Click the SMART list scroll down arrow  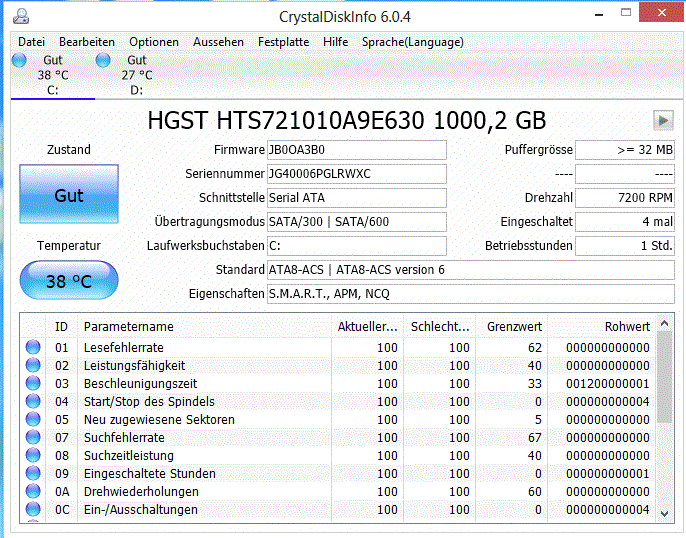pos(665,514)
